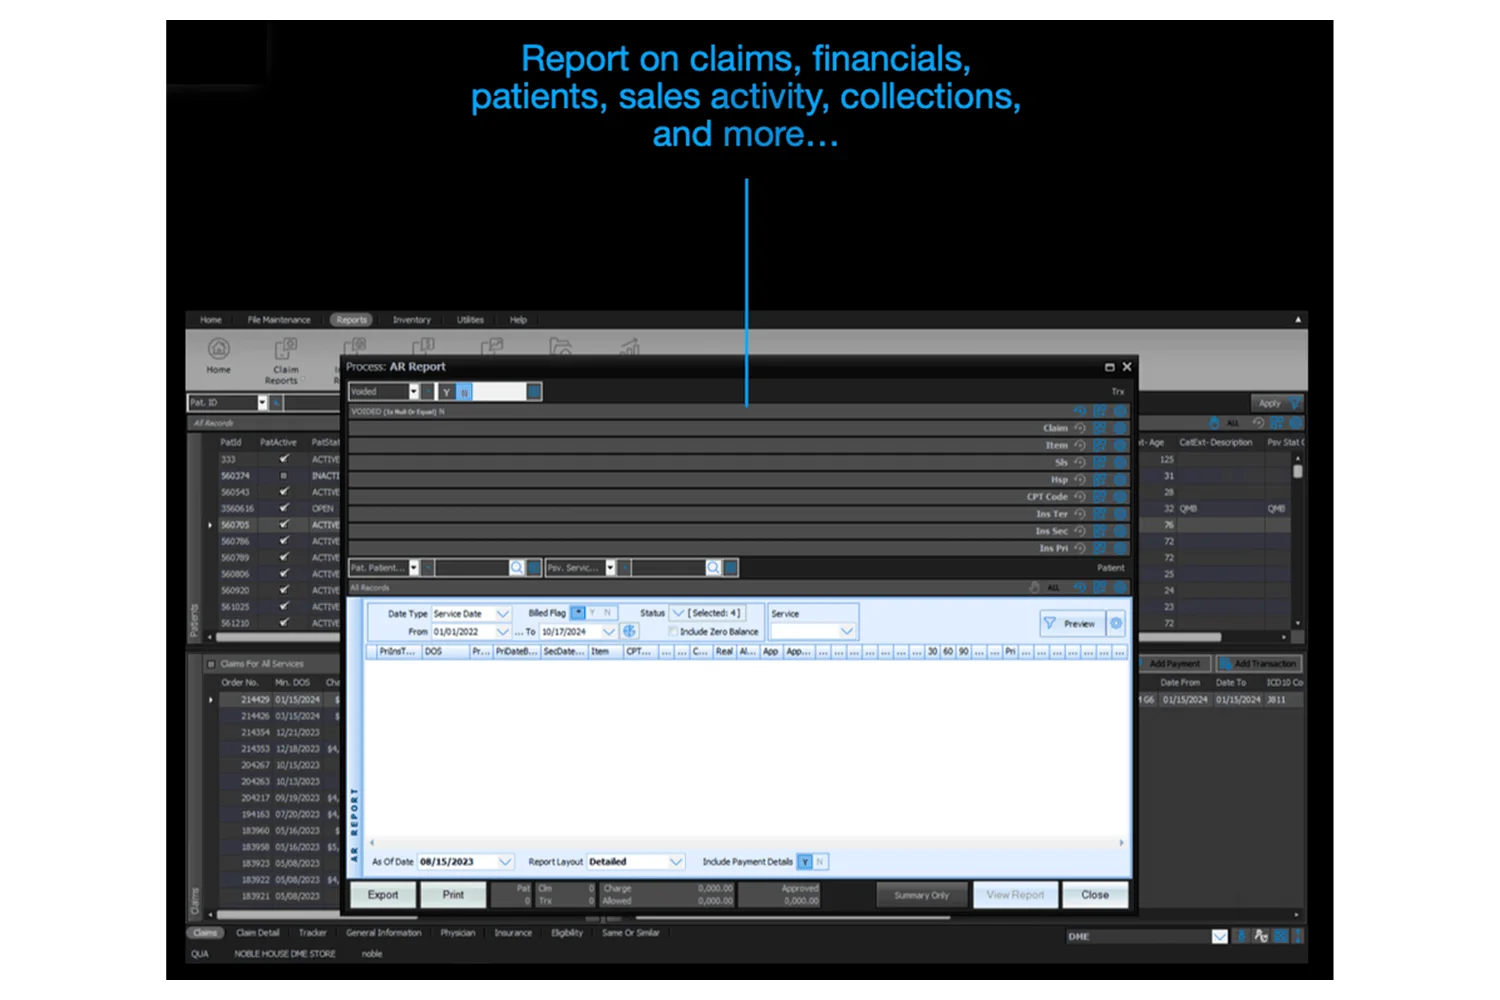
Task: Open the DME dropdown in the status bar
Action: (x=1219, y=937)
